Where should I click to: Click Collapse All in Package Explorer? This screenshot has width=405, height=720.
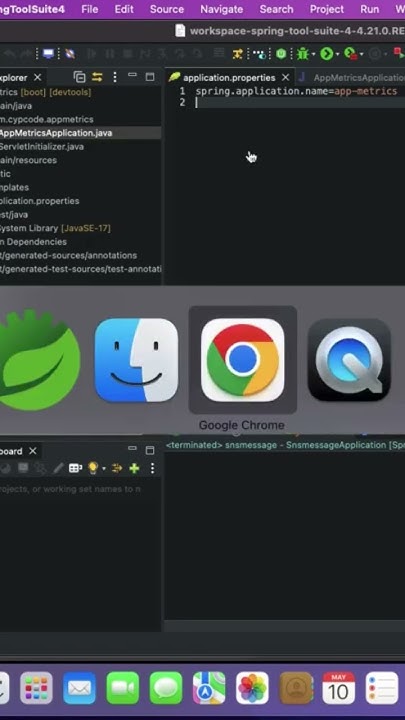tap(79, 77)
